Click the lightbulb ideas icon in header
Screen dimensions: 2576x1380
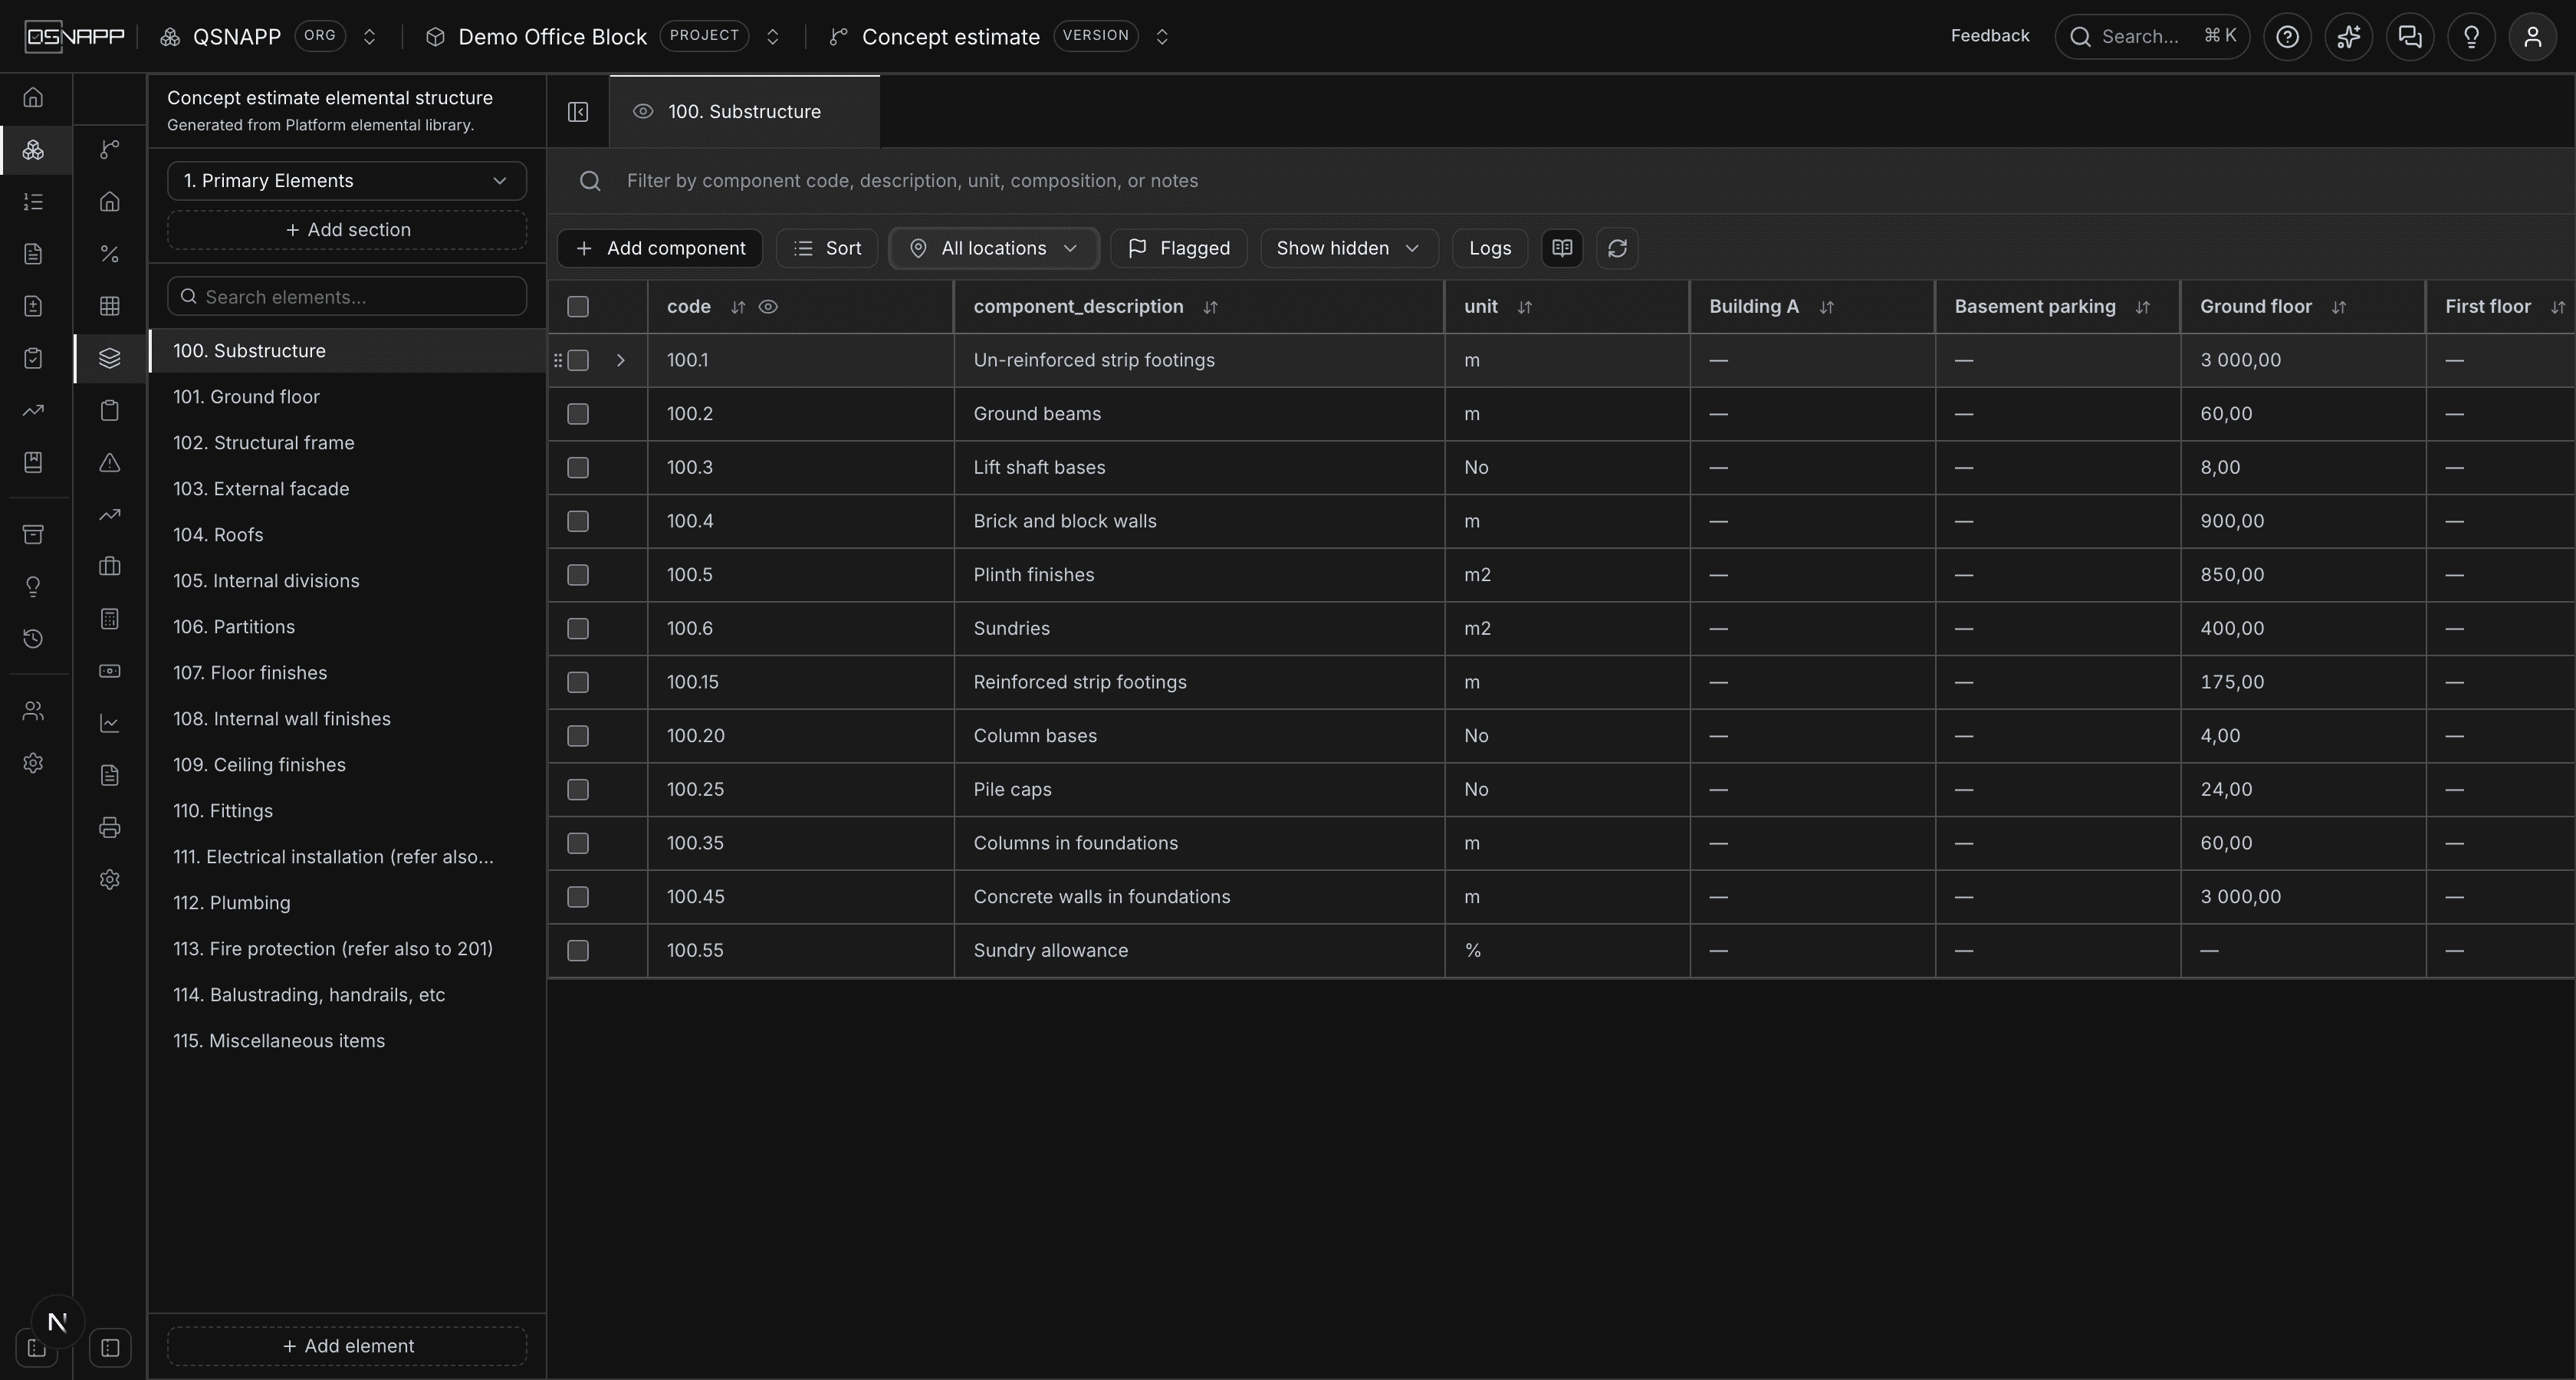pos(2471,37)
